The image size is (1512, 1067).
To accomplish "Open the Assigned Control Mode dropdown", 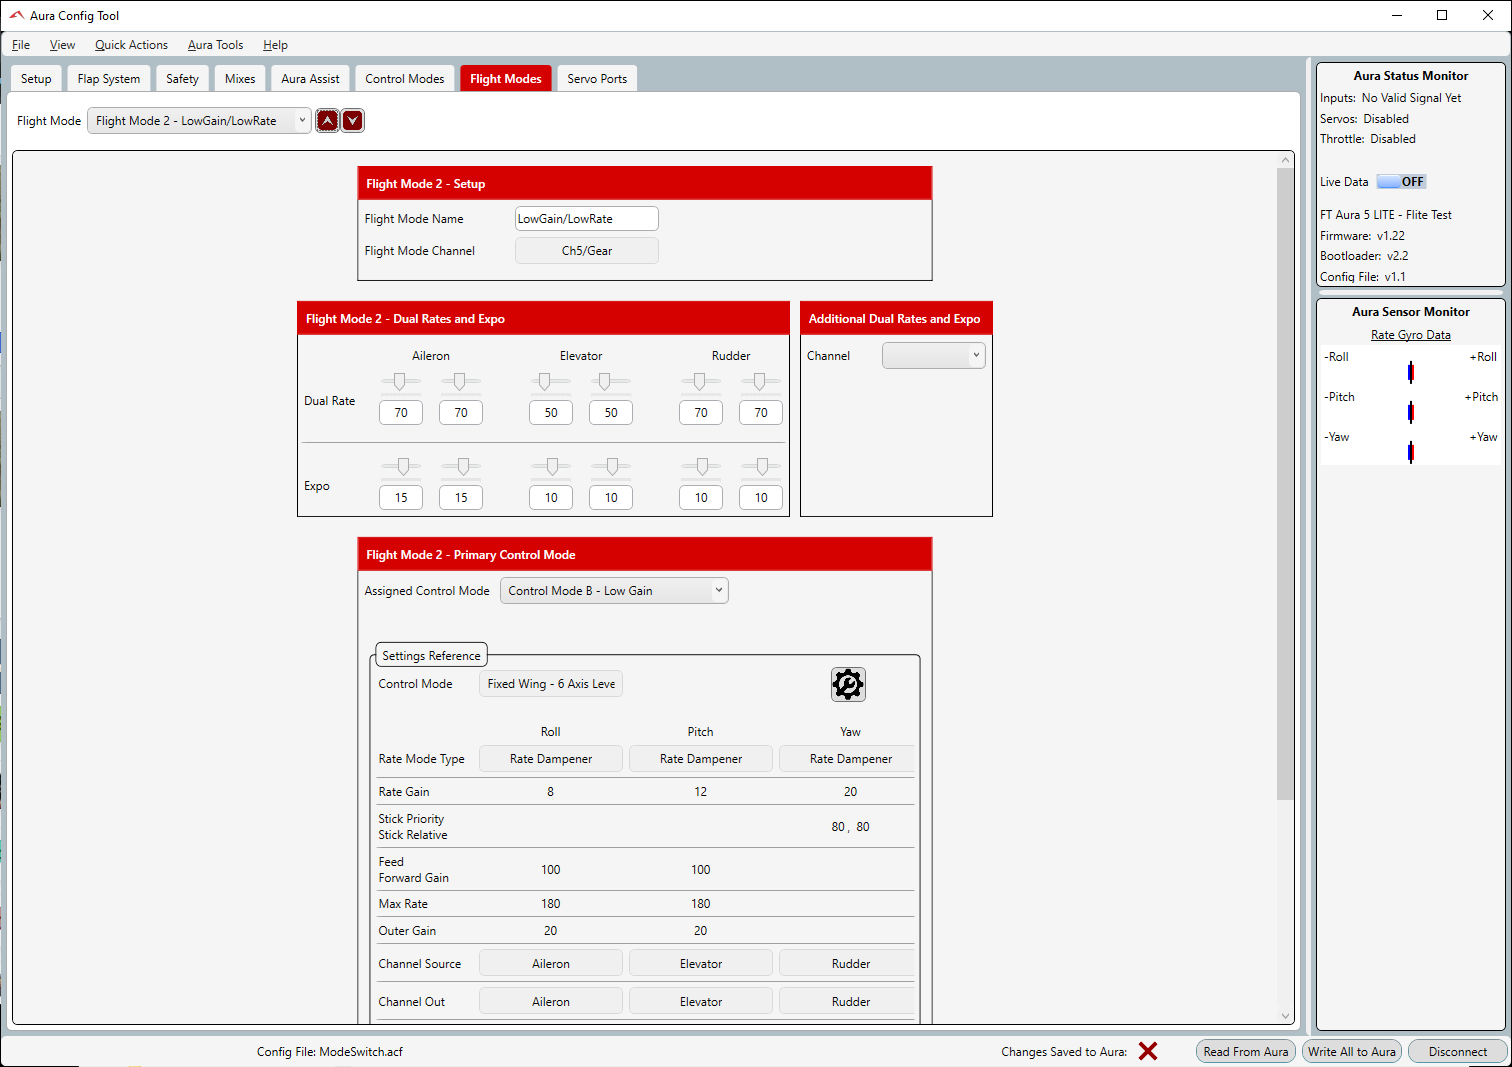I will point(614,591).
